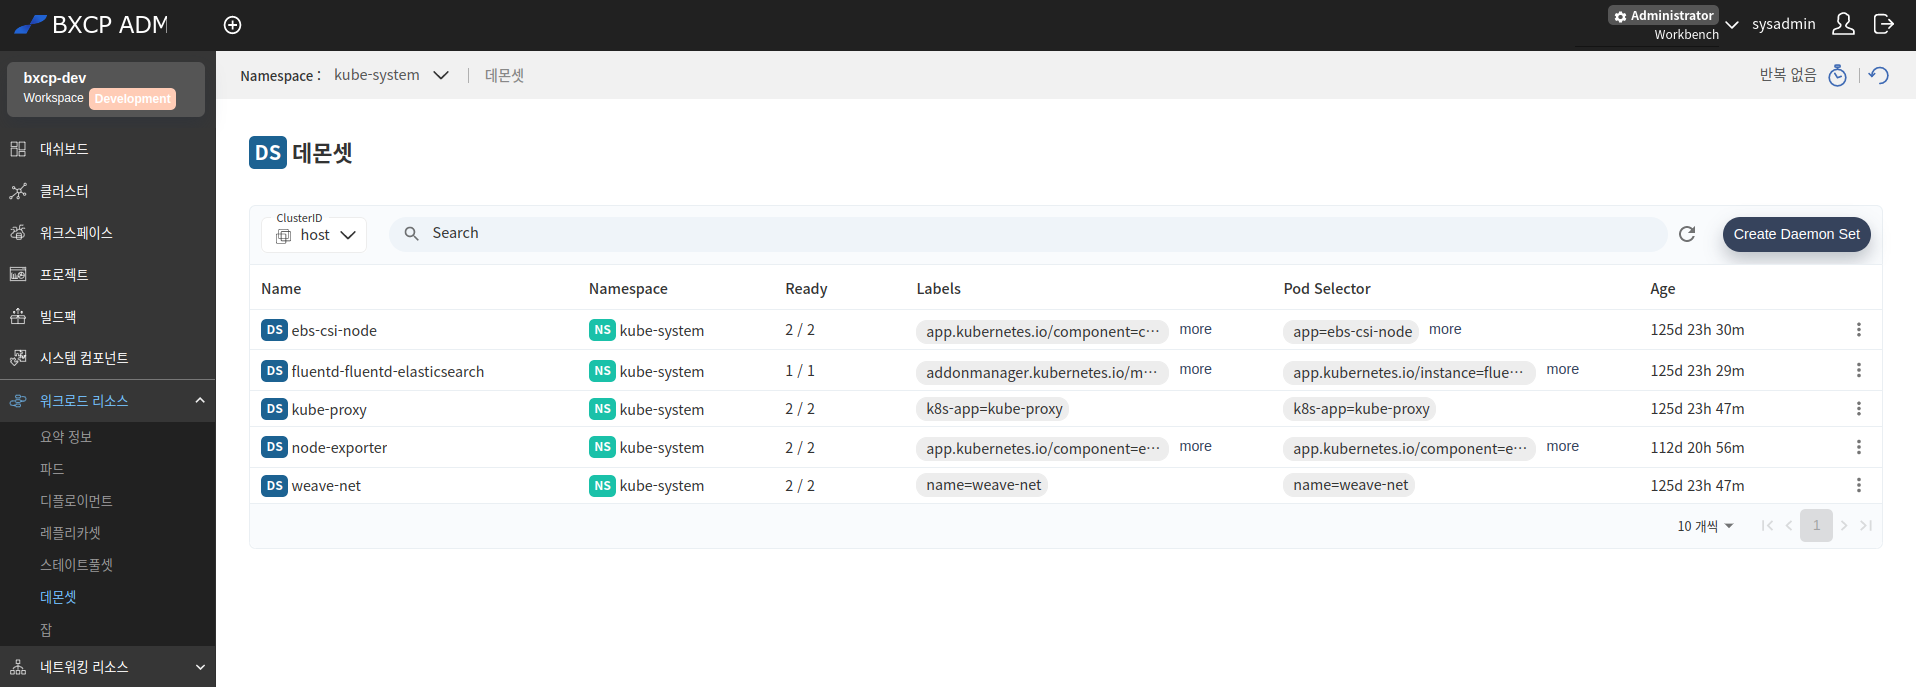
Task: Open row actions for kube-proxy
Action: pyautogui.click(x=1859, y=409)
